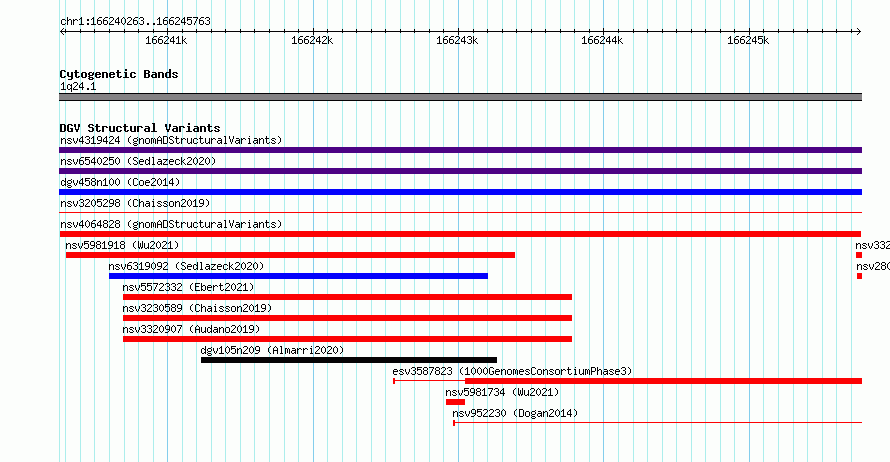The height and width of the screenshot is (462, 890).
Task: Open the nsv3230589 (Chaisson2019) label
Action: 197,308
